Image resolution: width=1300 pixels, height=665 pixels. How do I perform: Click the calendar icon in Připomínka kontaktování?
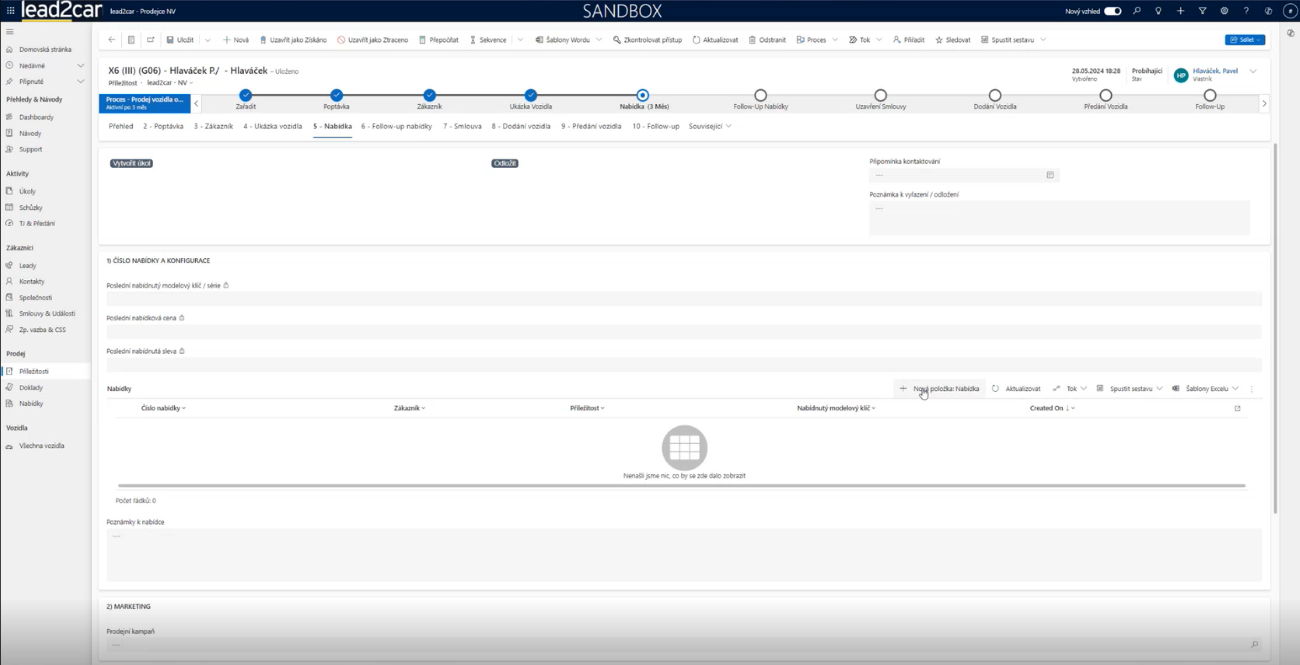tap(1050, 175)
